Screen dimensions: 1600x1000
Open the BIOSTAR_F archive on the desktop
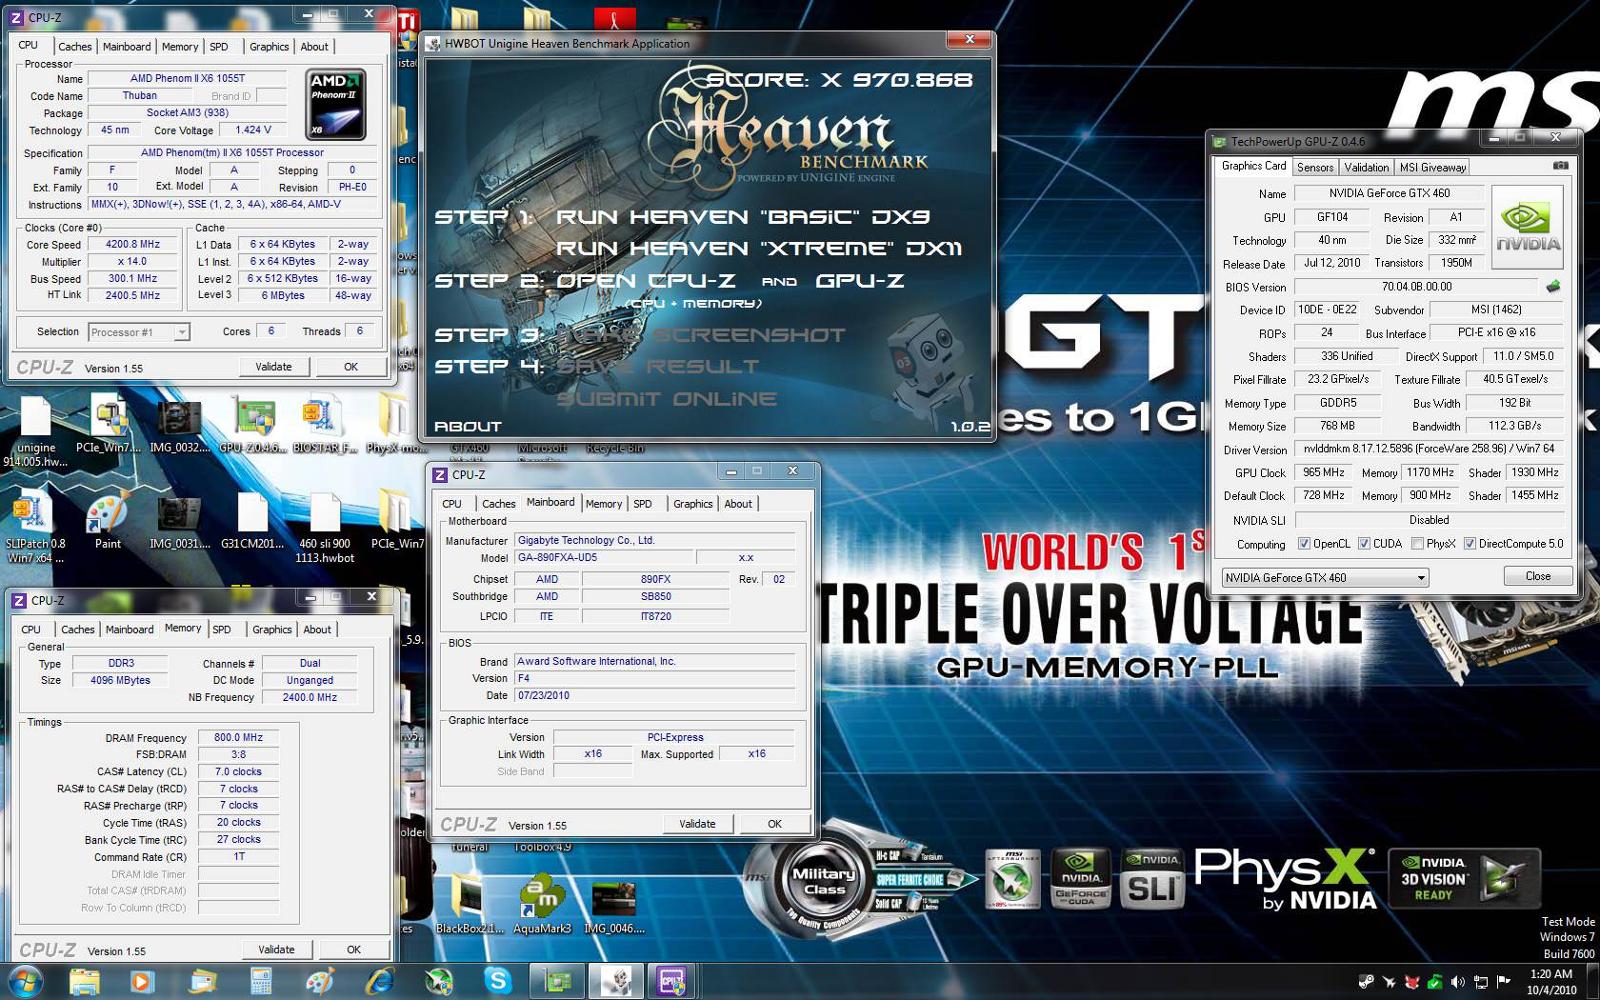click(x=324, y=423)
